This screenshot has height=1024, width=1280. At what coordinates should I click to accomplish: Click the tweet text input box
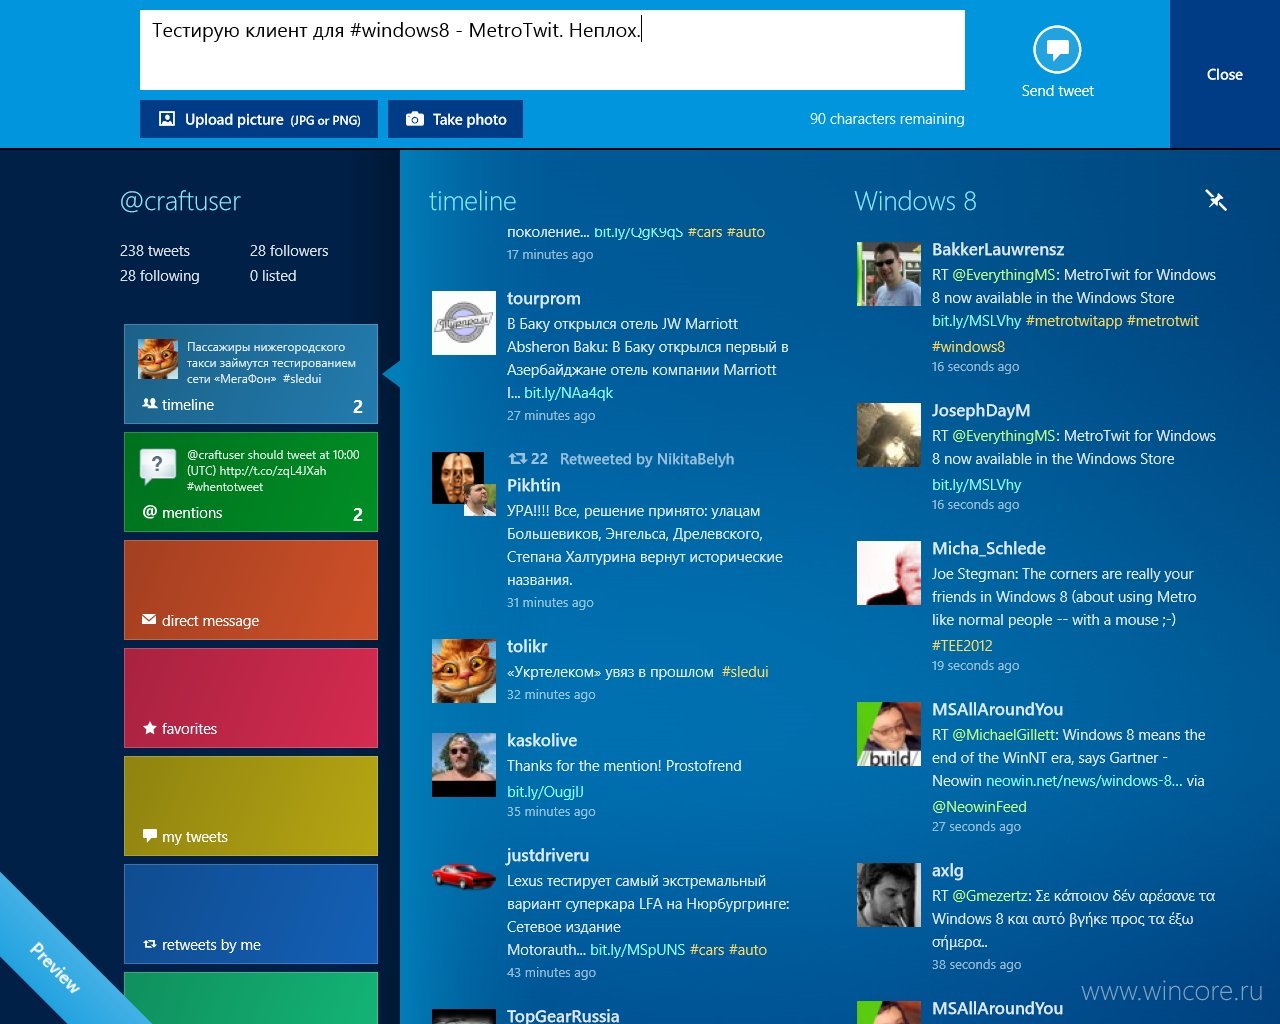(552, 50)
